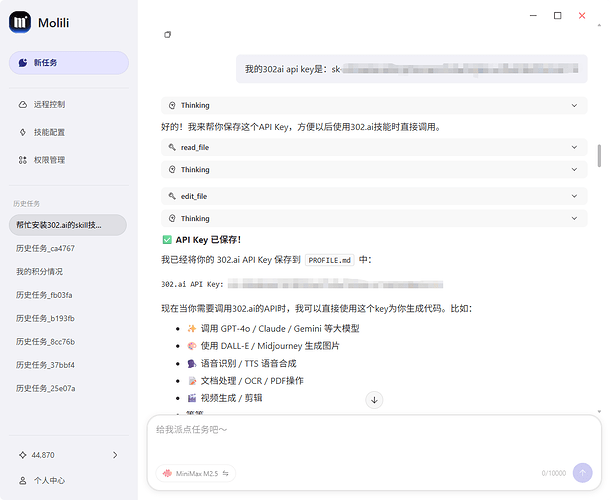611x500 pixels.
Task: Click the user message bubble with api key
Action: (411, 69)
